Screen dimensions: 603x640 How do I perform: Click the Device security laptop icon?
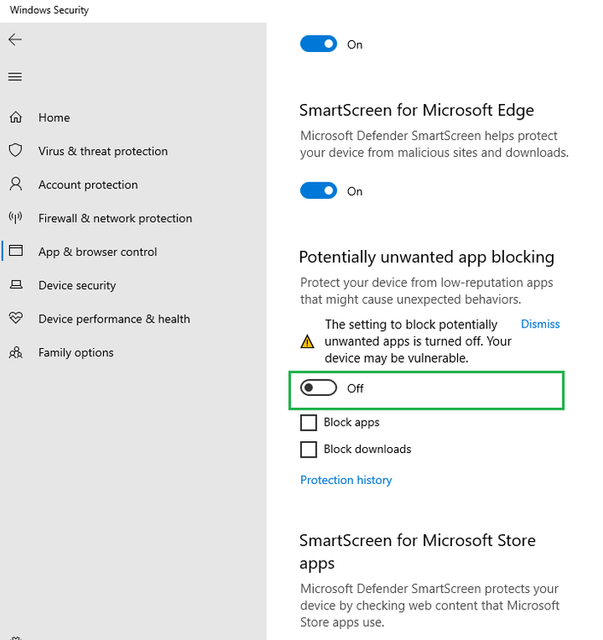coord(16,285)
